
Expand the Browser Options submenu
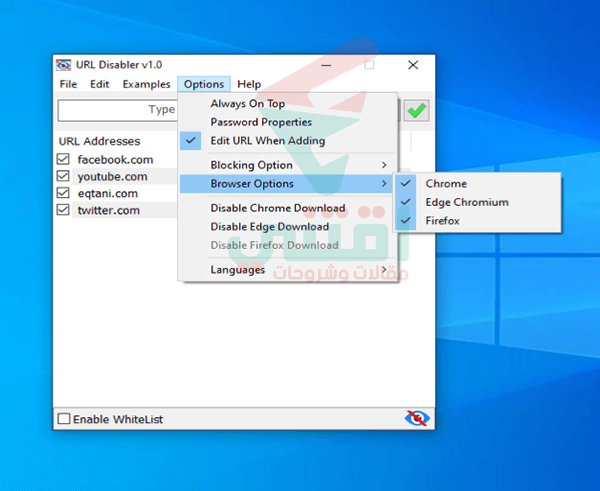click(288, 184)
